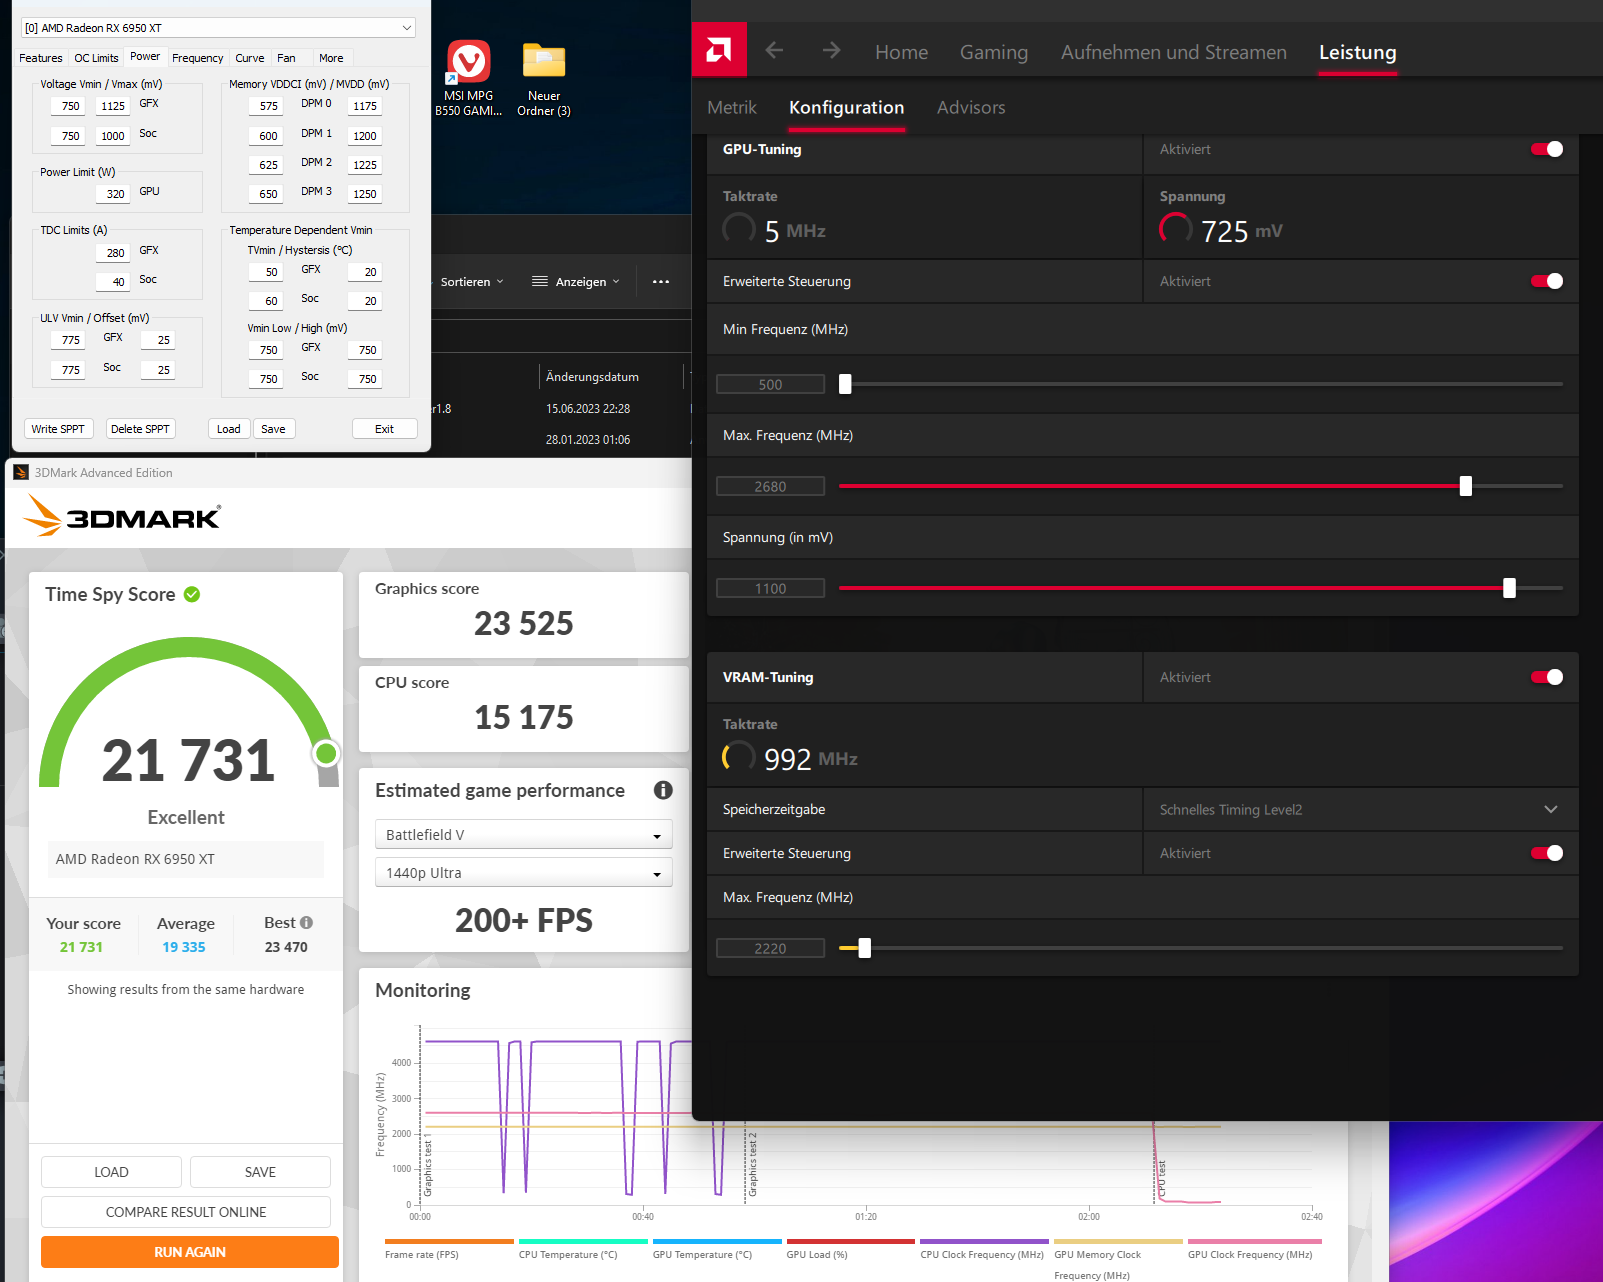Open Advisors sub-tab
1603x1282 pixels.
971,107
